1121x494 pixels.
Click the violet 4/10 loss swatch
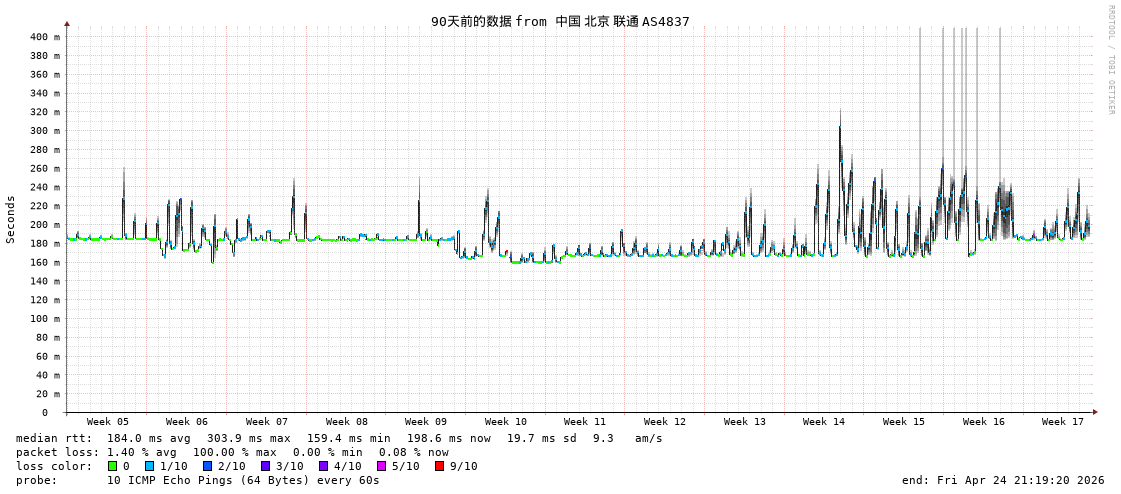tap(323, 466)
